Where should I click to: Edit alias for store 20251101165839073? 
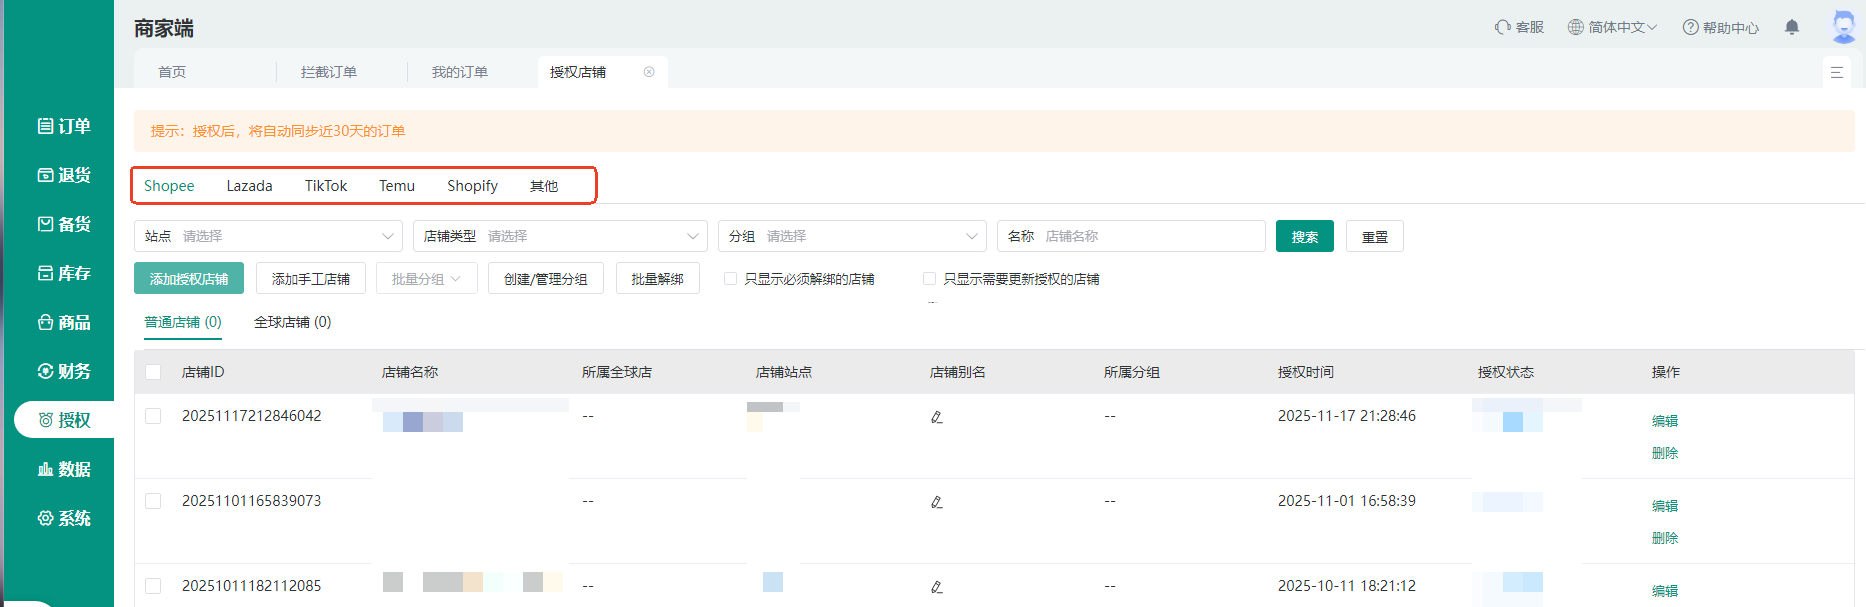(x=936, y=502)
